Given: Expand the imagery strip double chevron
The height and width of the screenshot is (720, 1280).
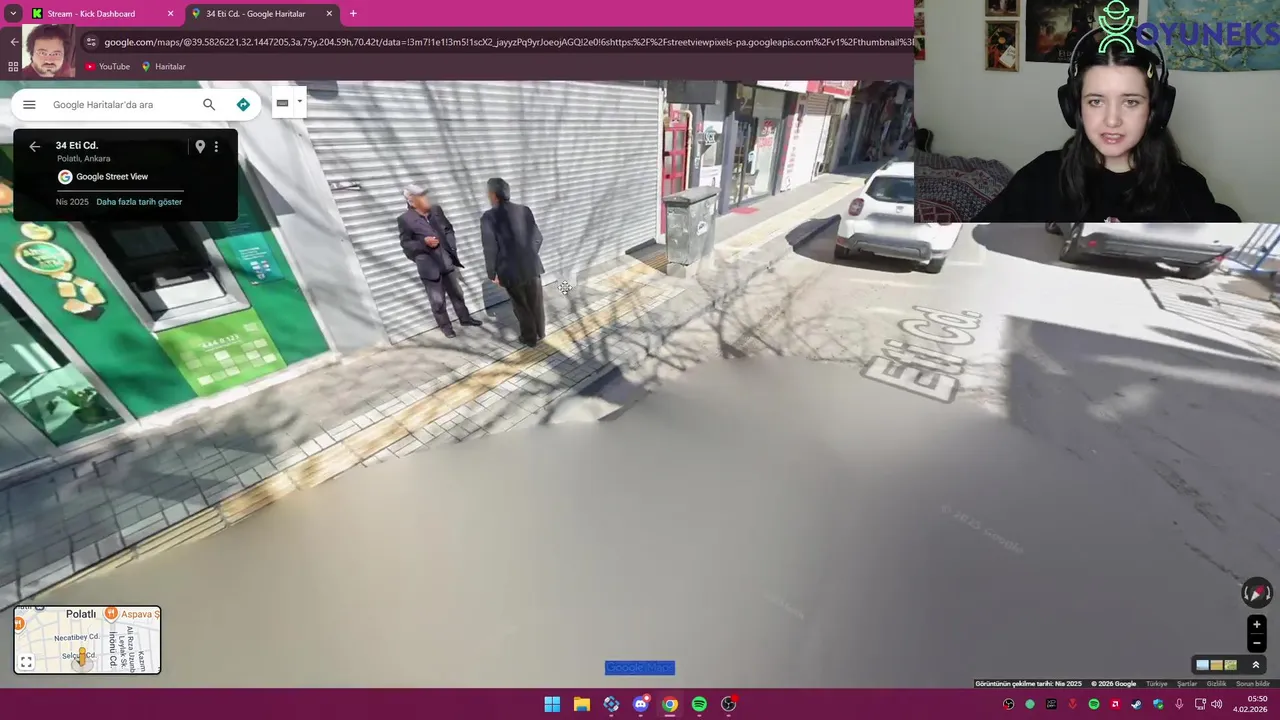Looking at the screenshot, I should 1256,665.
